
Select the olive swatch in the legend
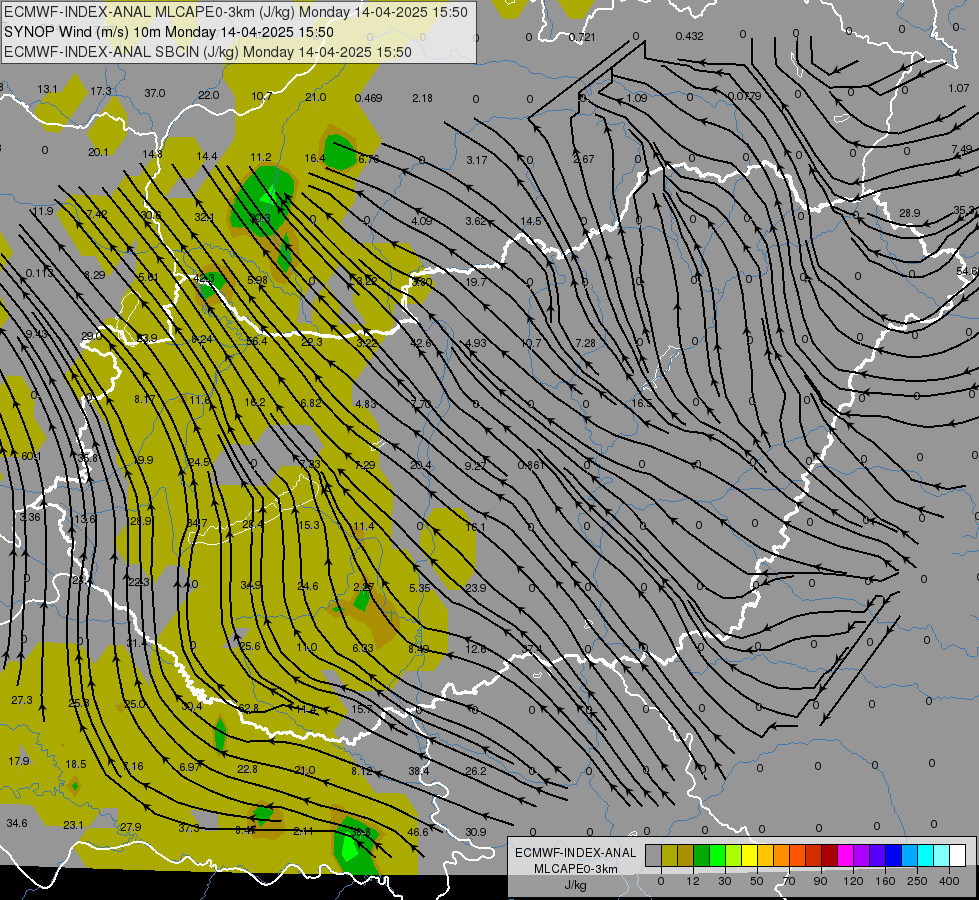pos(669,855)
